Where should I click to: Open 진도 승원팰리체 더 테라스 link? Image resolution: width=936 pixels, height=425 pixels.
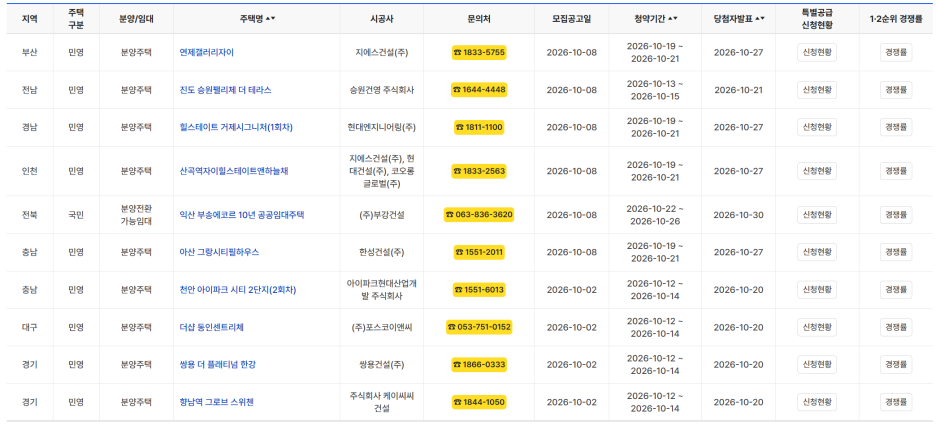pos(225,90)
